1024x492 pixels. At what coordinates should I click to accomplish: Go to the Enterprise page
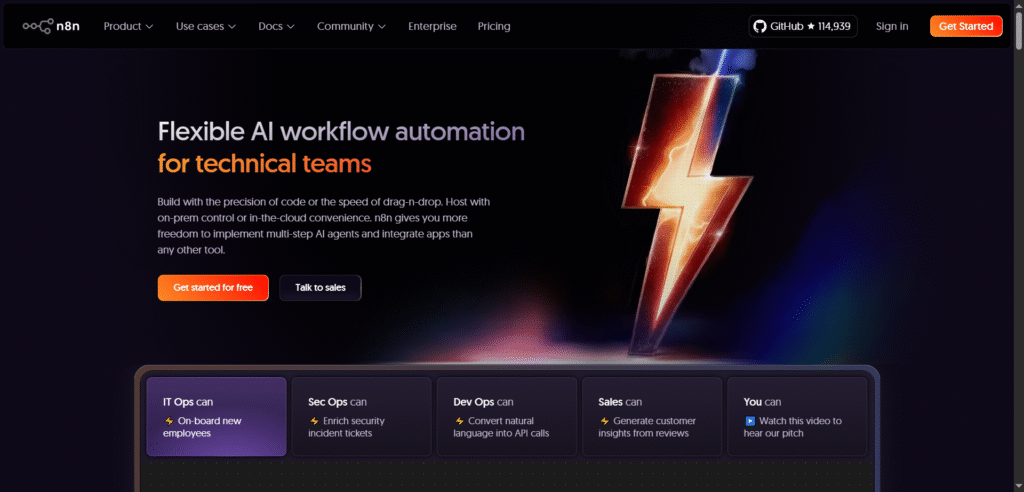tap(432, 26)
